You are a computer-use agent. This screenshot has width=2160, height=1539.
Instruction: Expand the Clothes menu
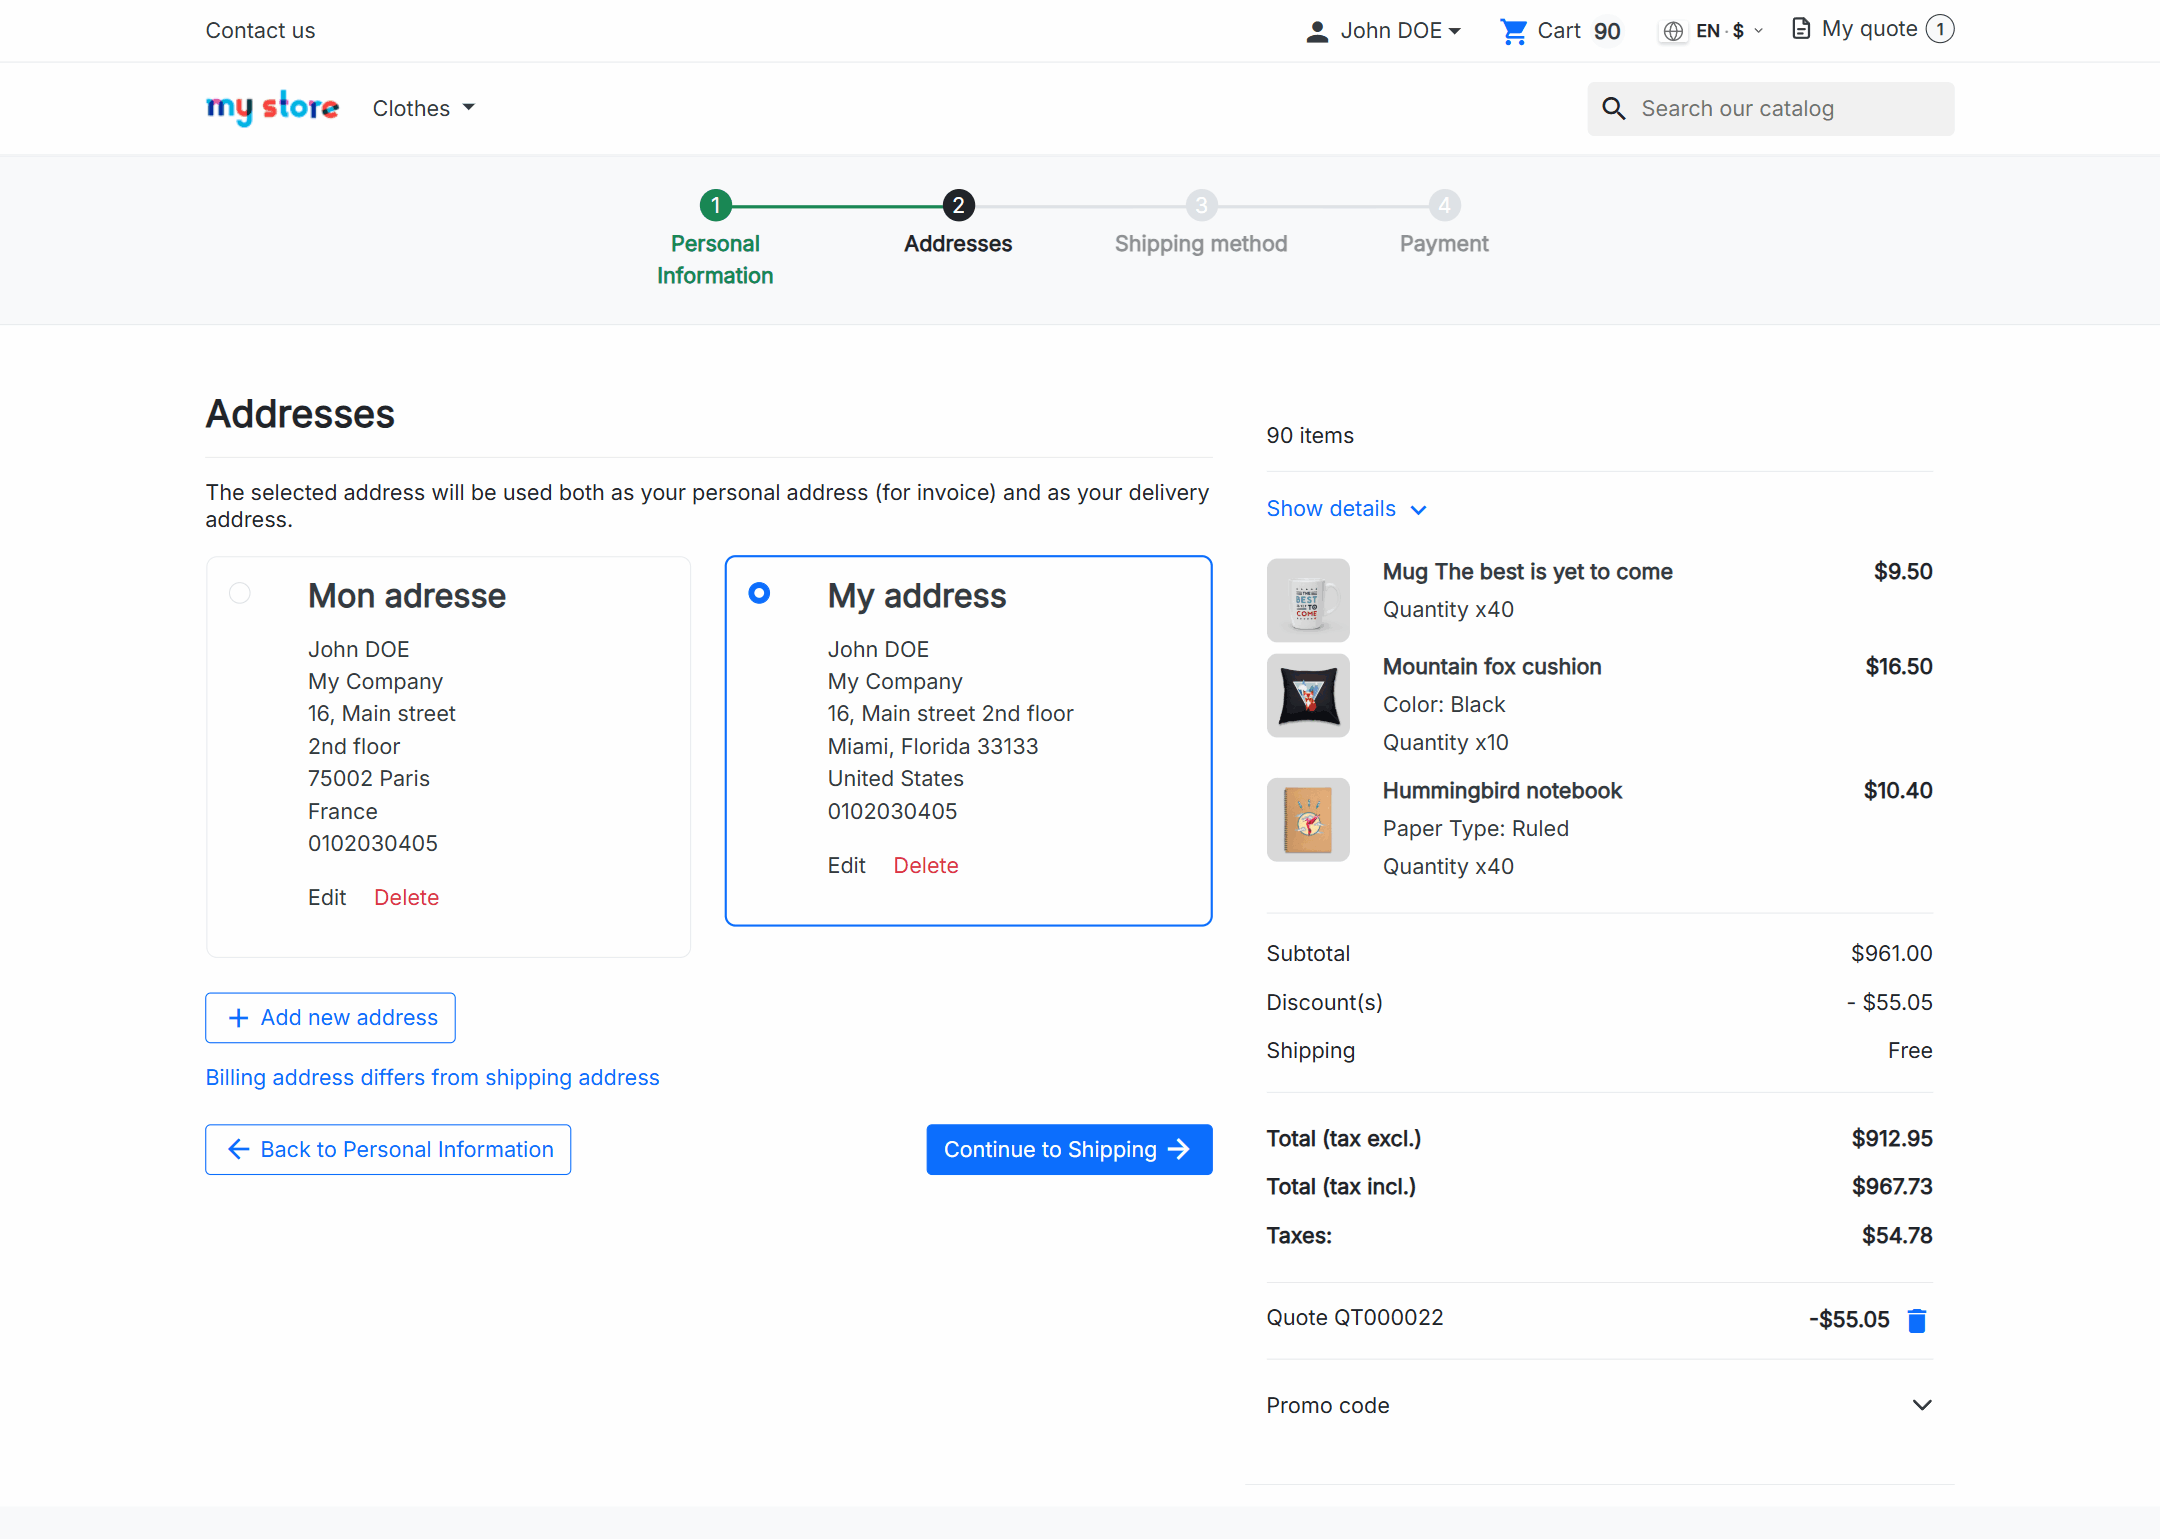(424, 108)
